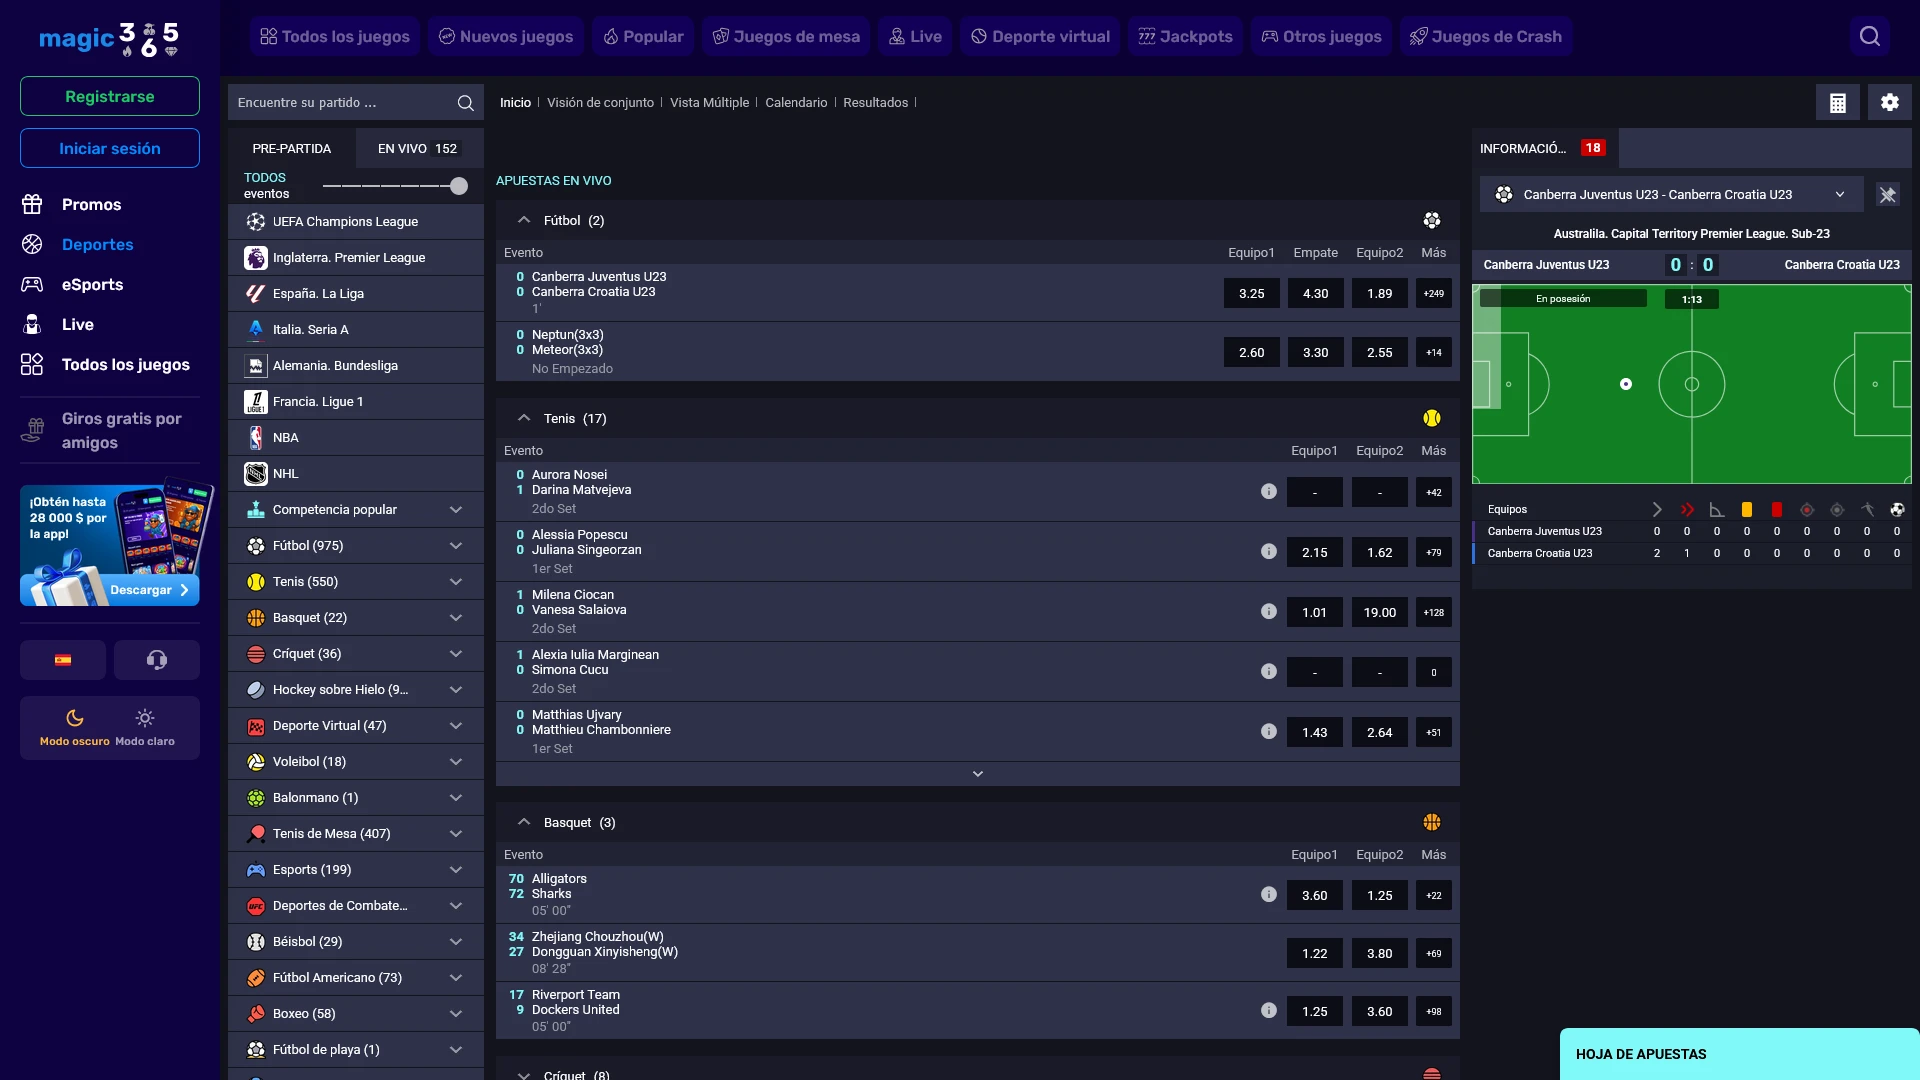This screenshot has height=1080, width=1920.
Task: Open the Canberra match selector dropdown
Action: pos(1671,195)
